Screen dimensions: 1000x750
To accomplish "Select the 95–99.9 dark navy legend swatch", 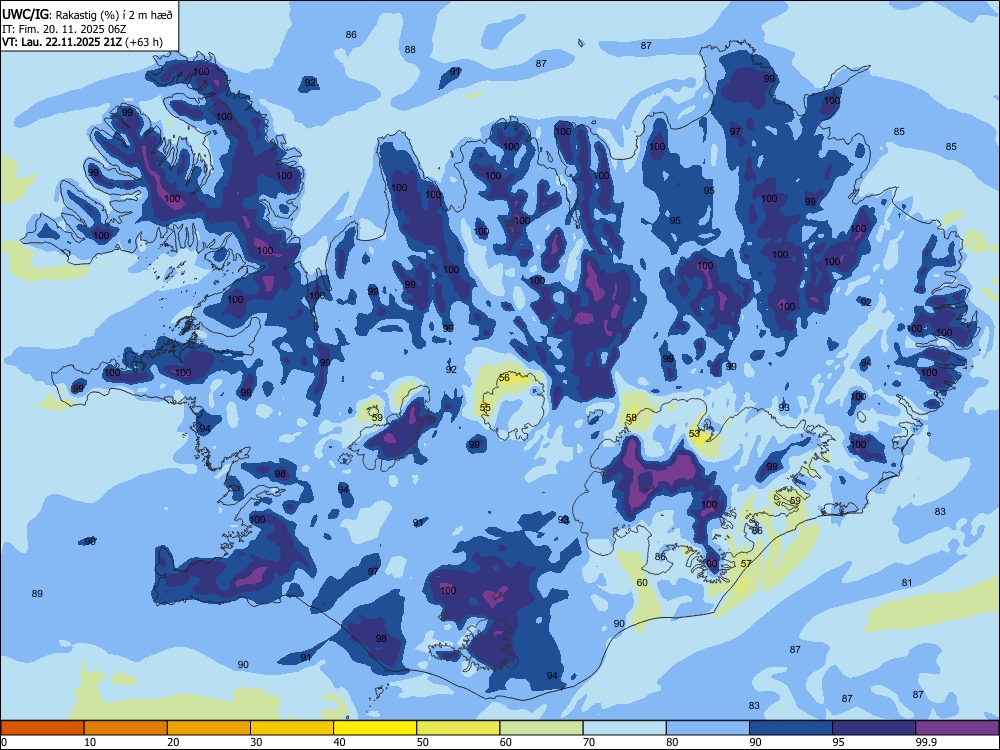I will click(x=874, y=728).
